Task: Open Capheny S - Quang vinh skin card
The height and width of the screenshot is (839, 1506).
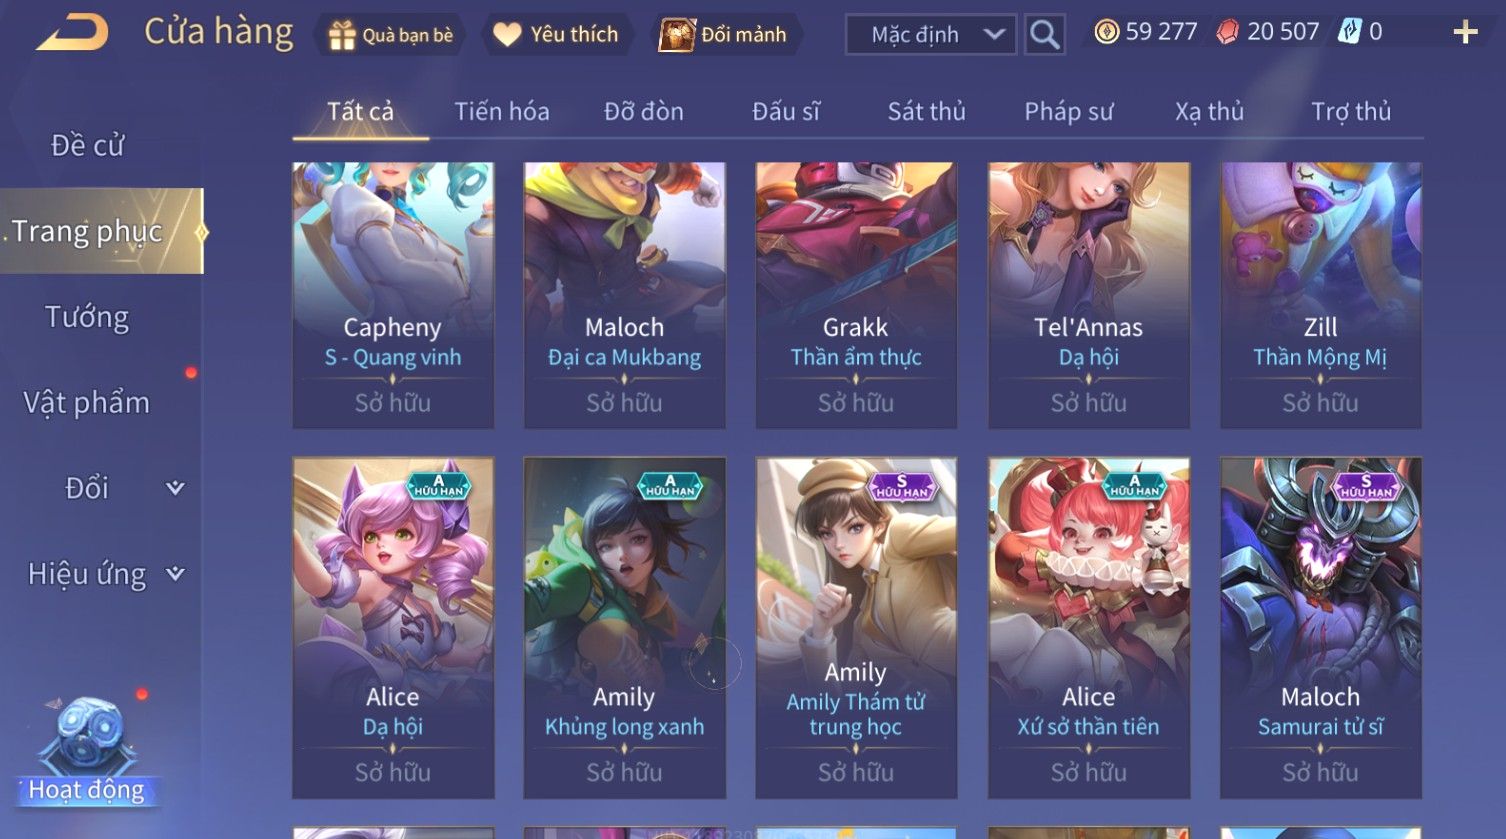Action: 393,296
